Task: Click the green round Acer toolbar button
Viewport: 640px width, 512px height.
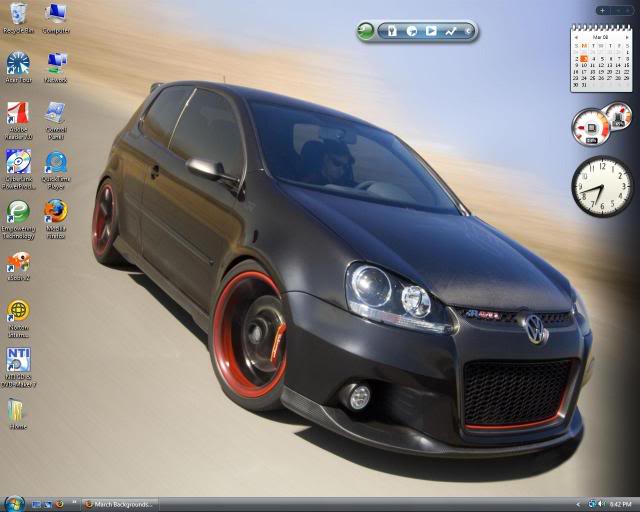Action: (x=365, y=31)
